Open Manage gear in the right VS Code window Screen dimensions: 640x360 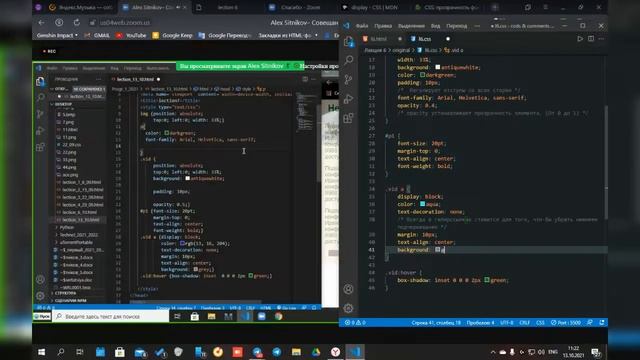point(349,308)
